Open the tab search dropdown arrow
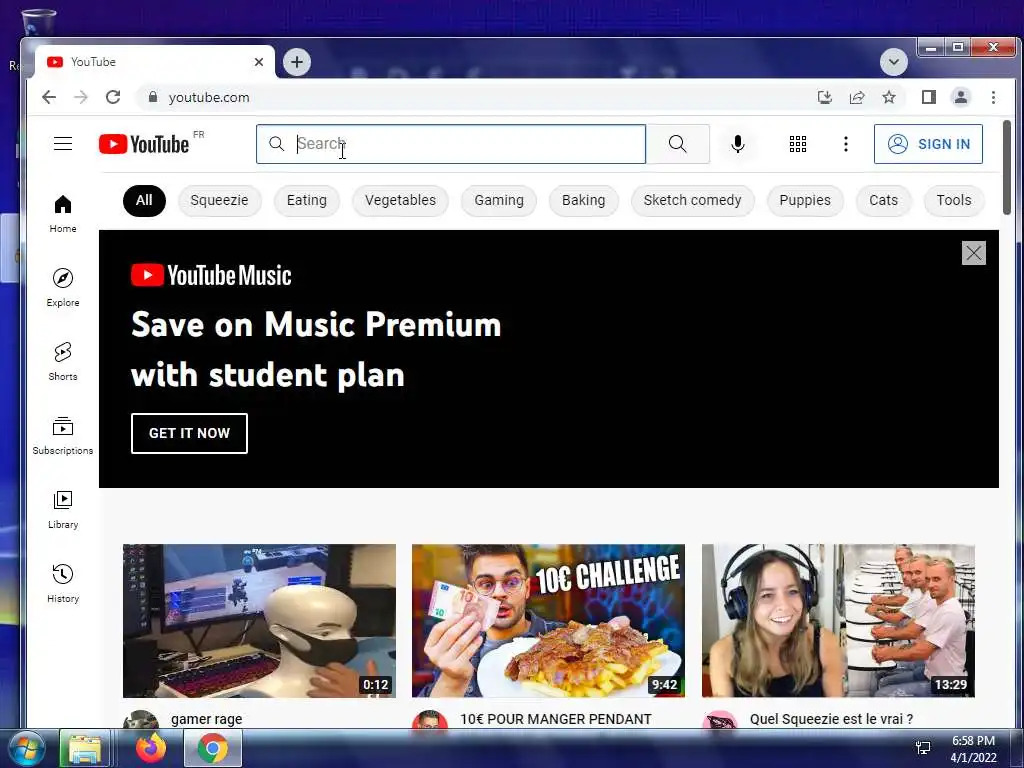1024x768 pixels. [x=893, y=62]
